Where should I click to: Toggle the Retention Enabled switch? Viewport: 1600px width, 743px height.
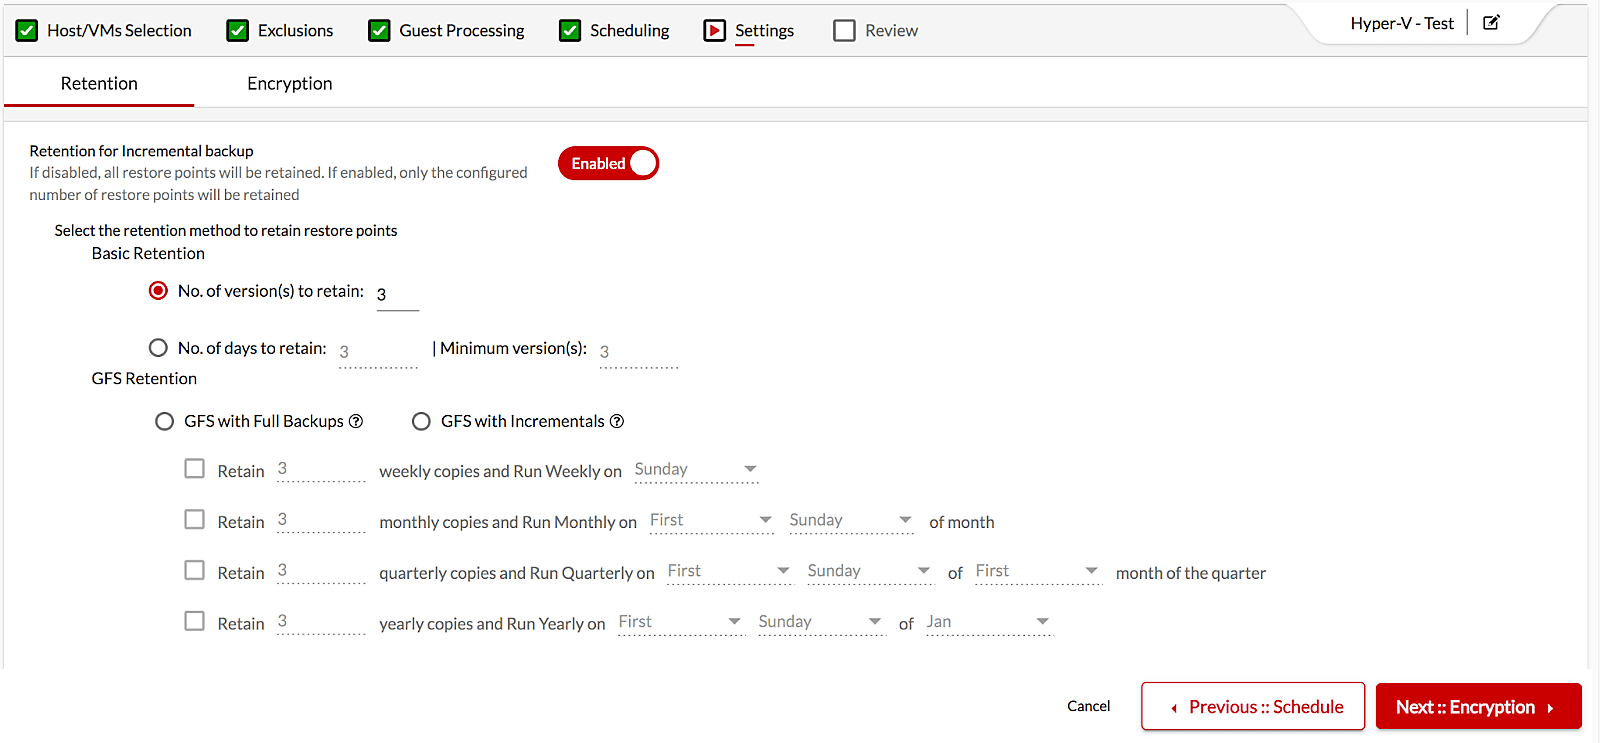pos(608,163)
